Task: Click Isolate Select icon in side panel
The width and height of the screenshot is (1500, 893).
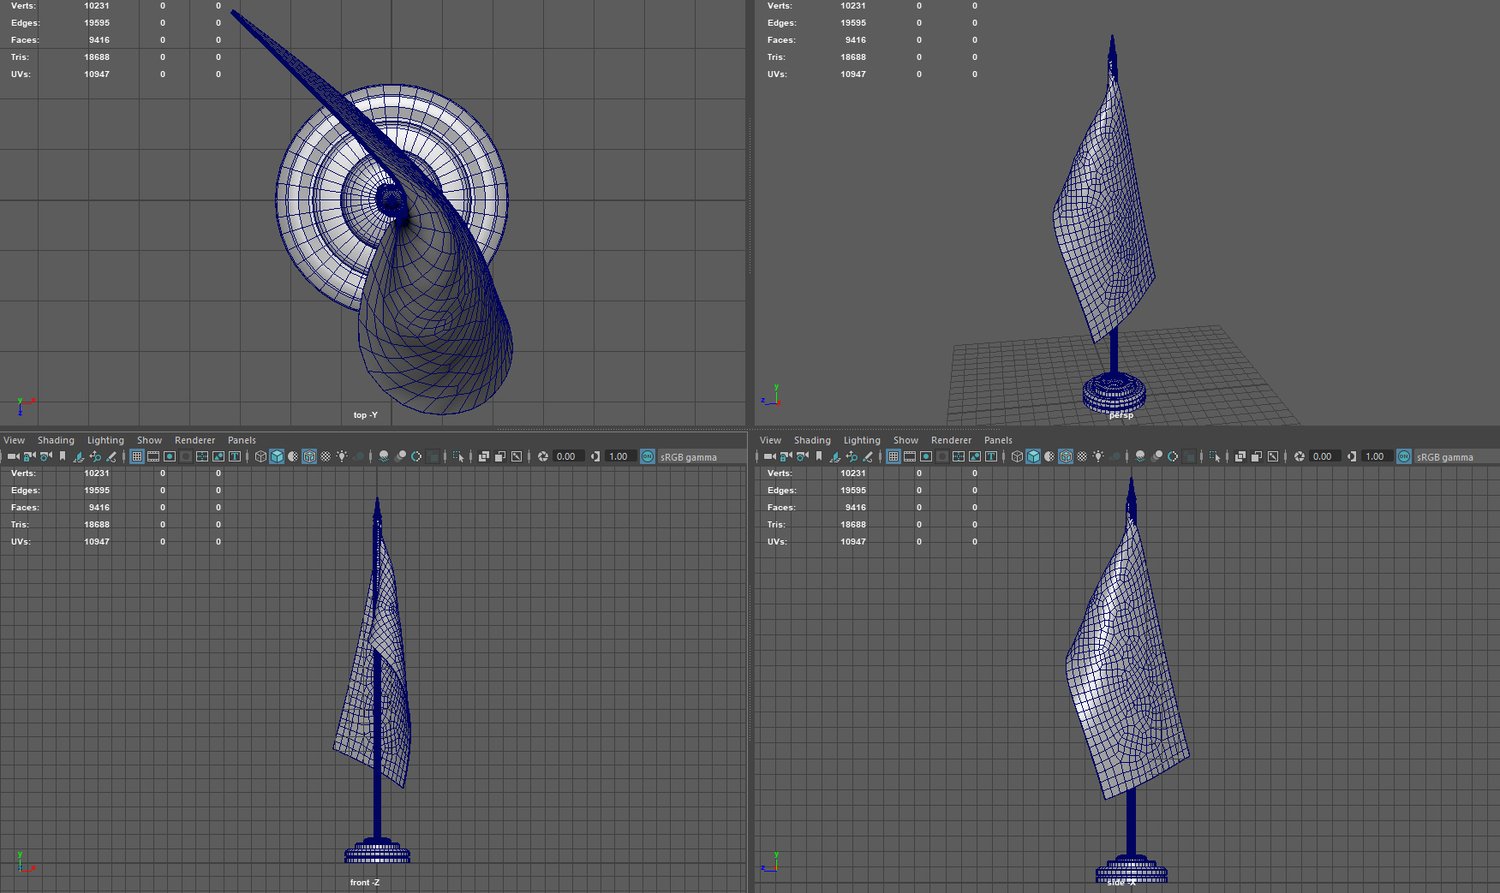Action: [x=1214, y=457]
